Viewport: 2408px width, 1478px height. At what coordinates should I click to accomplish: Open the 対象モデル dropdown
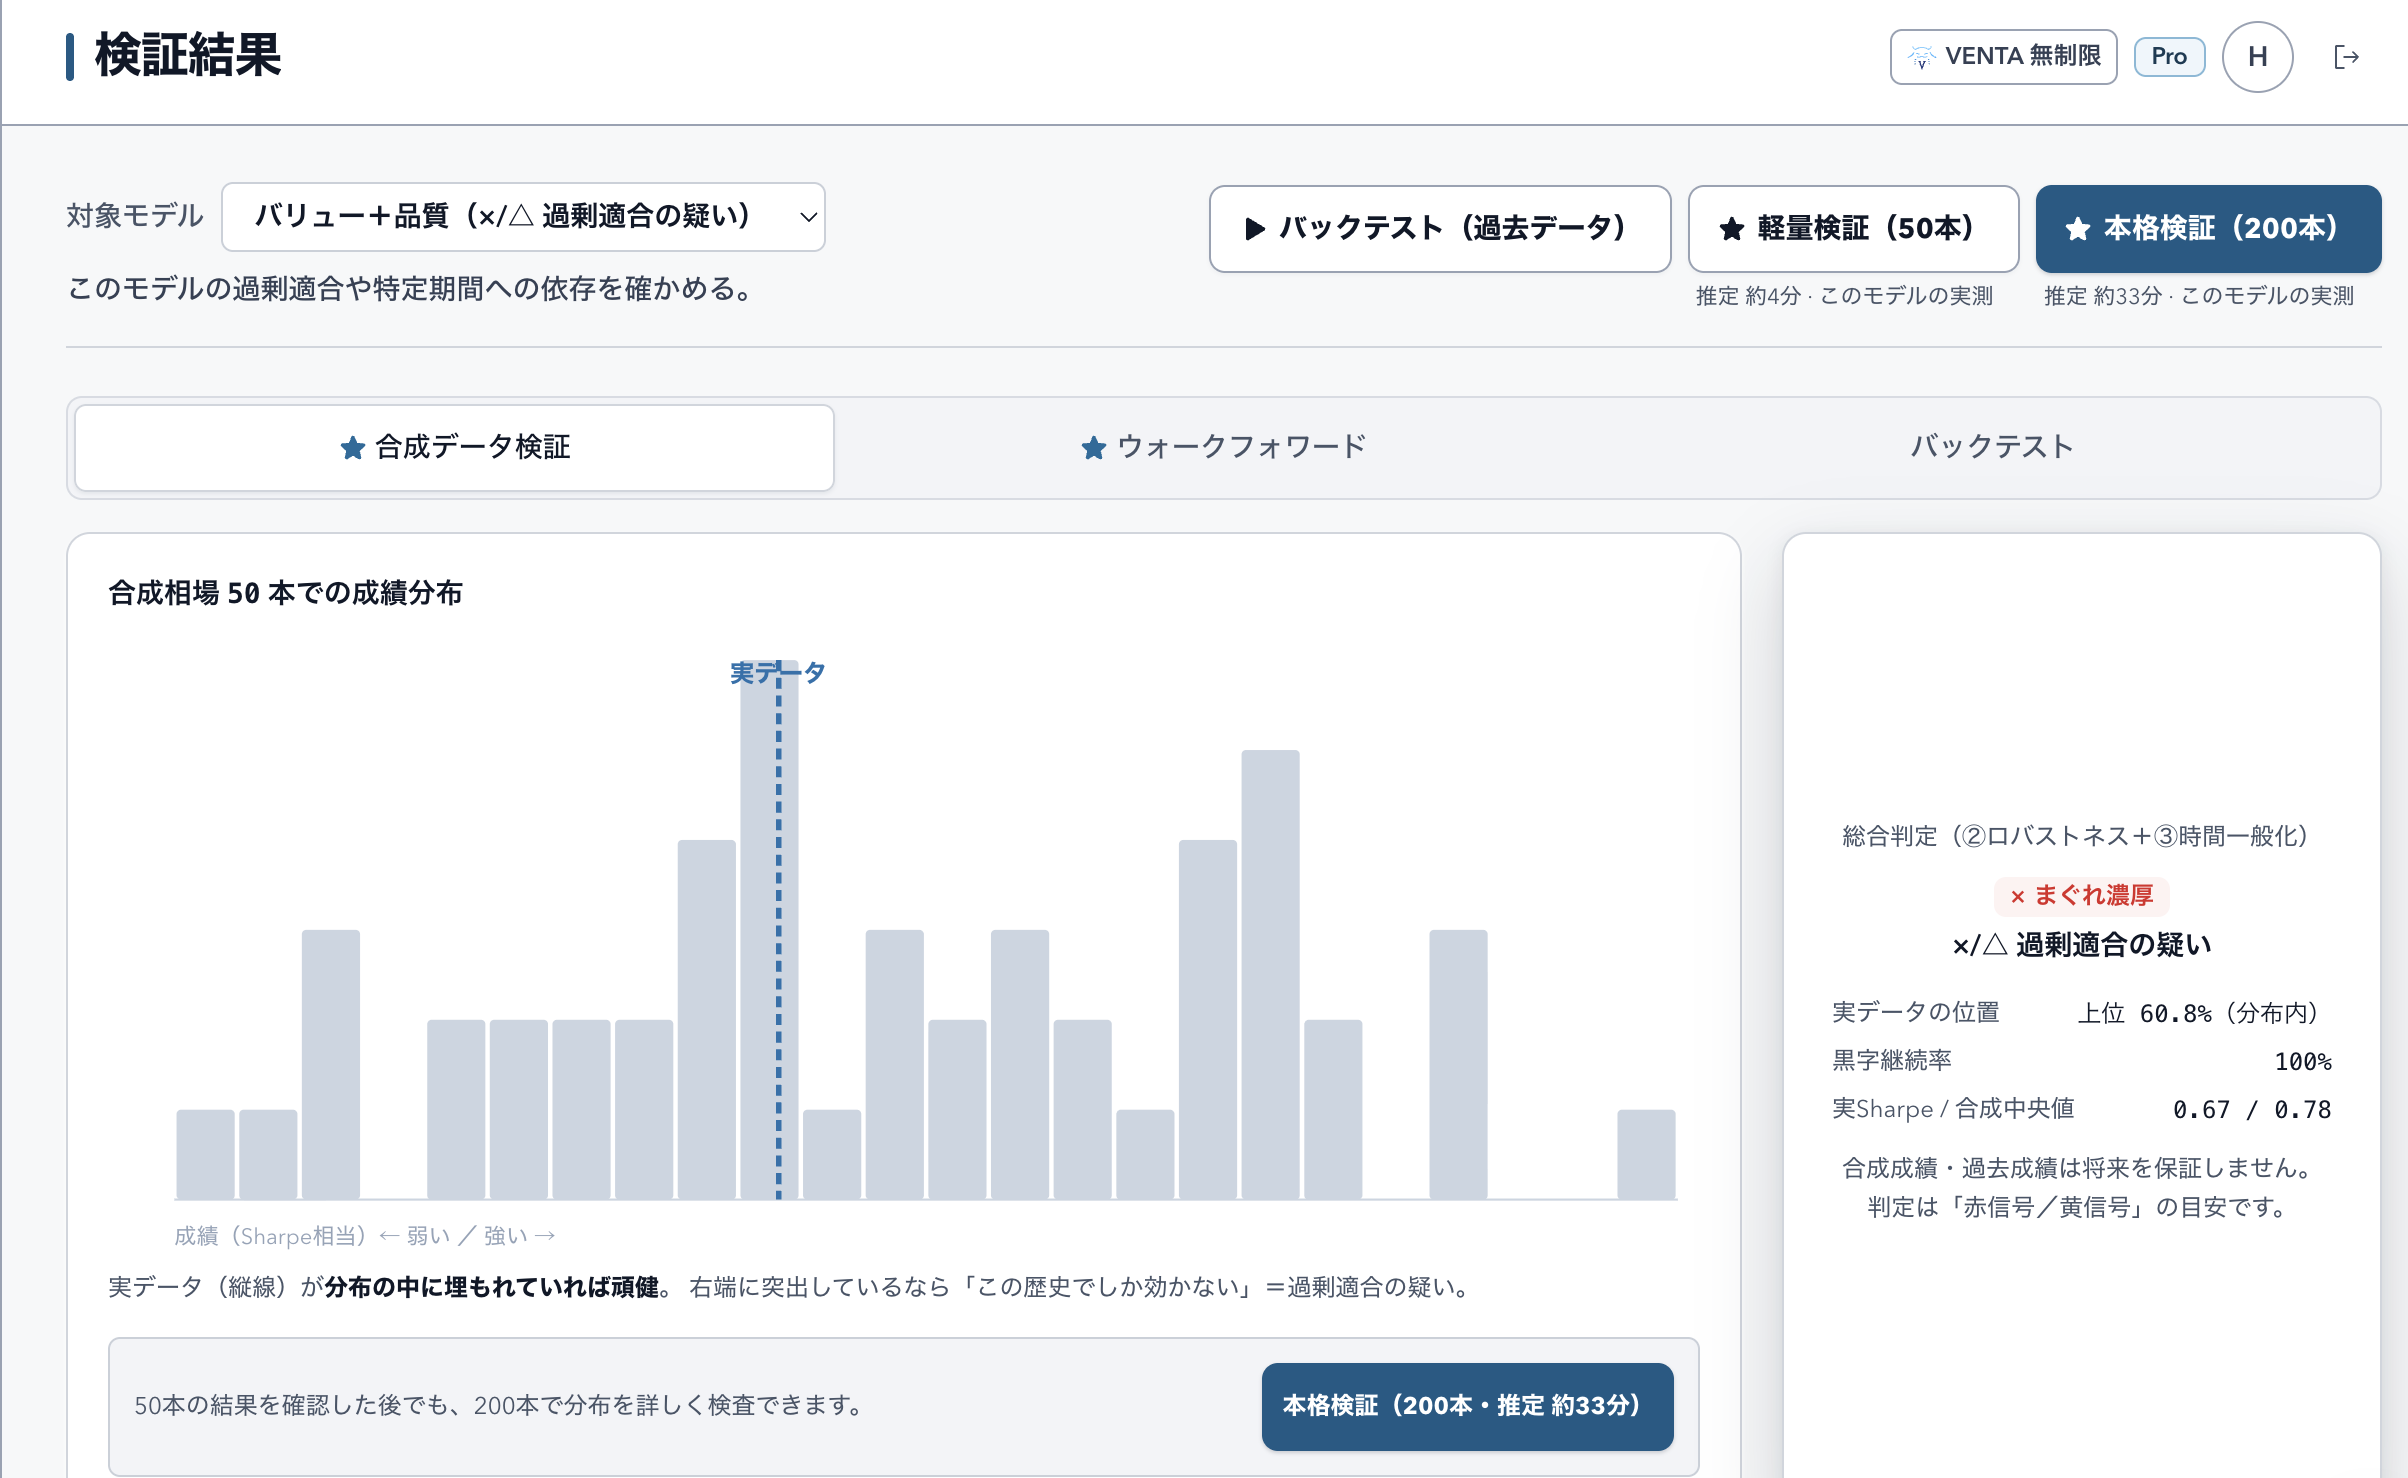click(523, 217)
